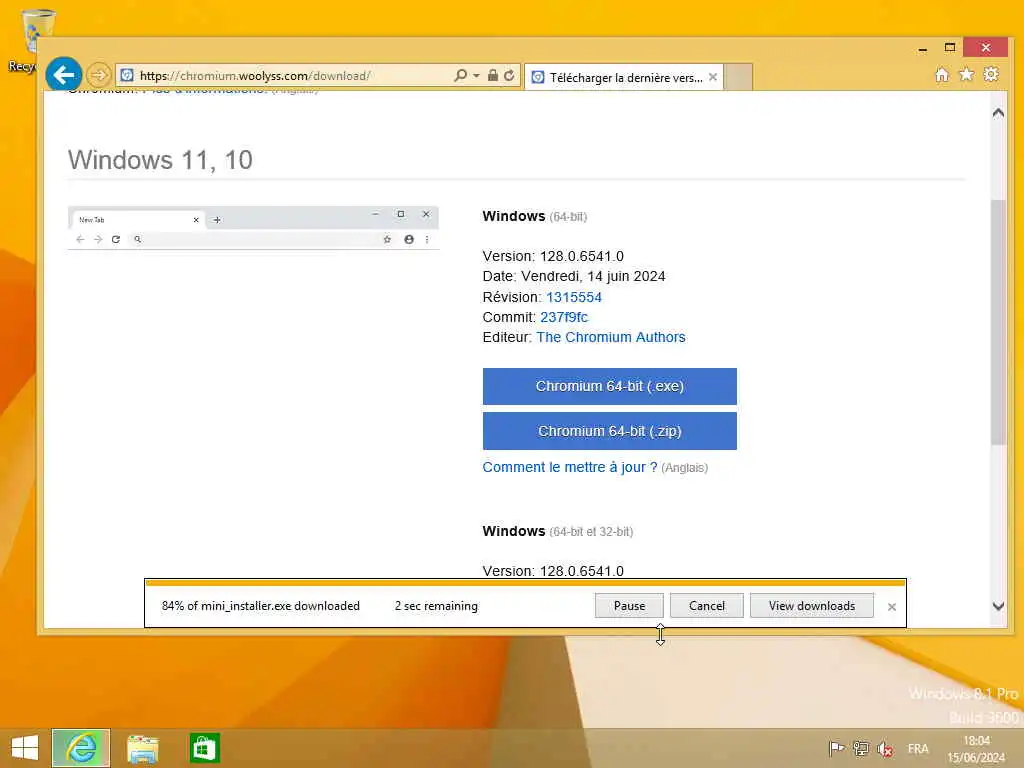Click the security lock icon in address bar

click(493, 76)
